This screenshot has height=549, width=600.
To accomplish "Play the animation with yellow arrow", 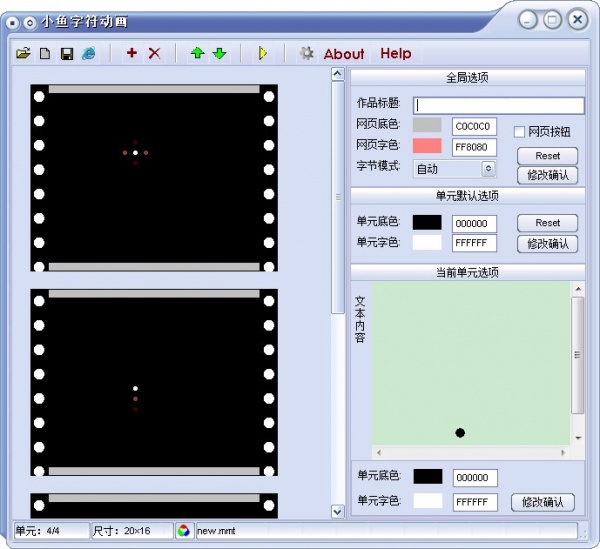I will (x=263, y=54).
